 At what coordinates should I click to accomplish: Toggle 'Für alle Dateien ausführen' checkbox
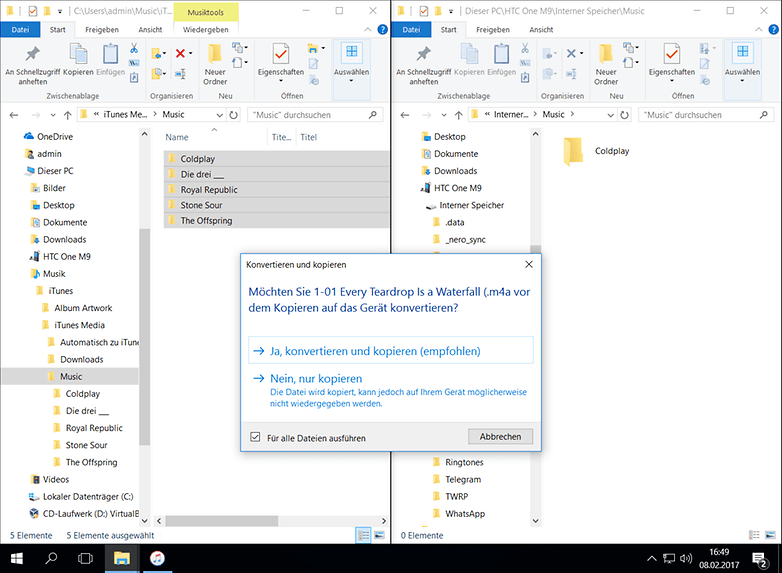[x=255, y=437]
